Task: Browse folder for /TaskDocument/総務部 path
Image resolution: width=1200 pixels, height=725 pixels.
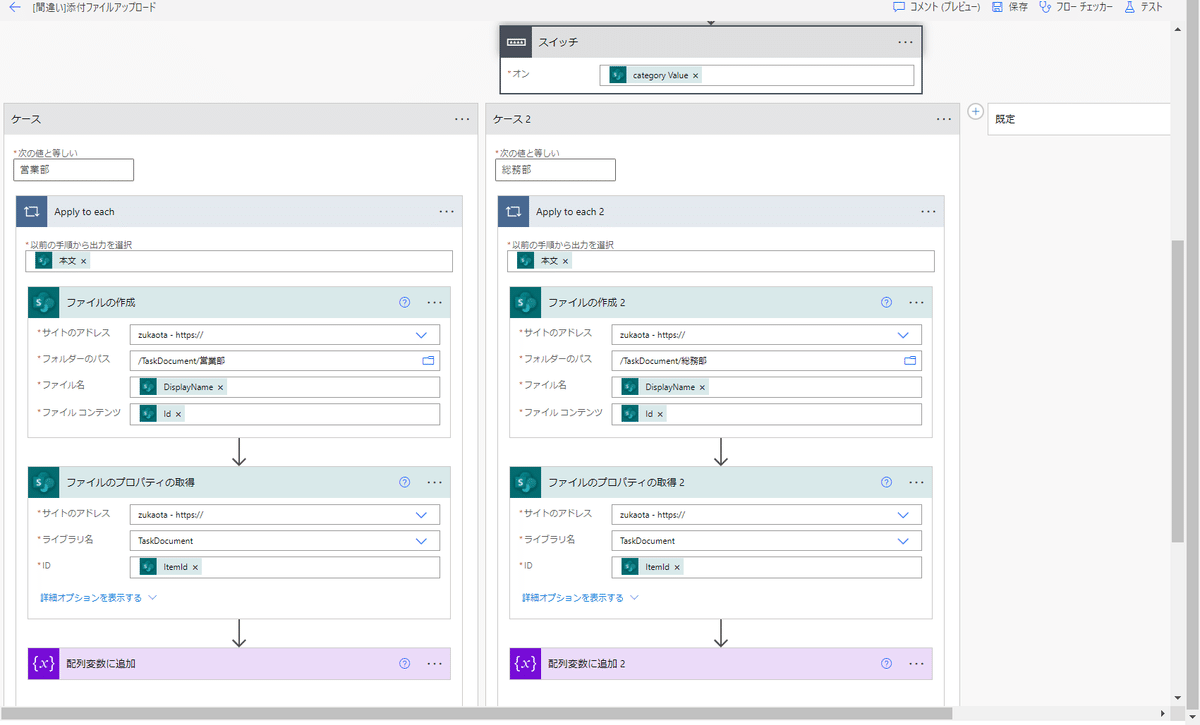Action: pyautogui.click(x=911, y=361)
